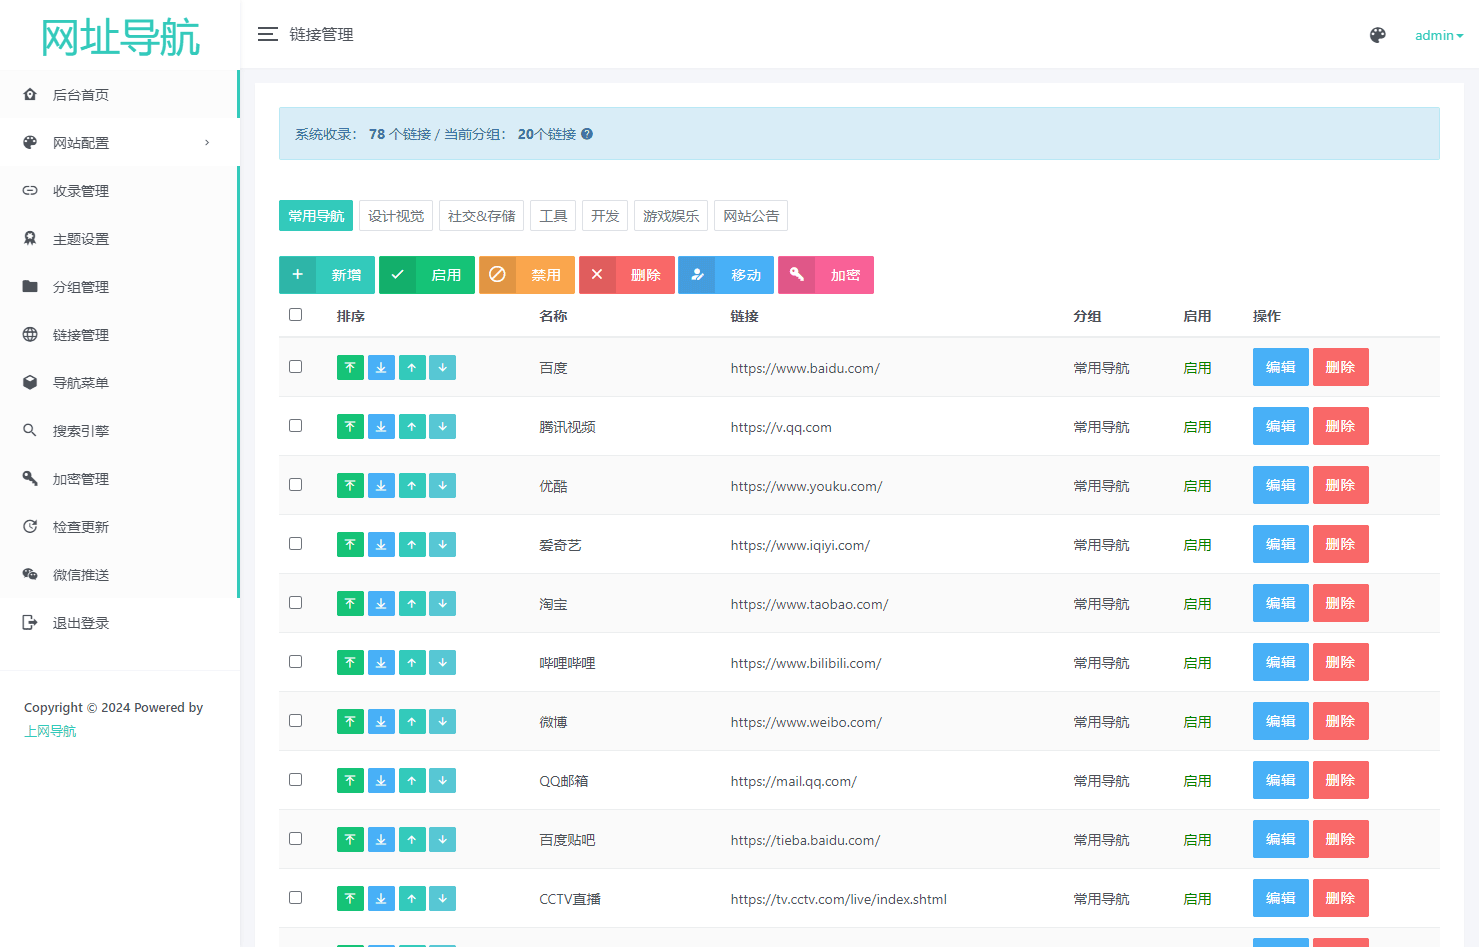Check the QQ邮箱 row checkbox
Viewport: 1479px width, 947px height.
(x=295, y=780)
